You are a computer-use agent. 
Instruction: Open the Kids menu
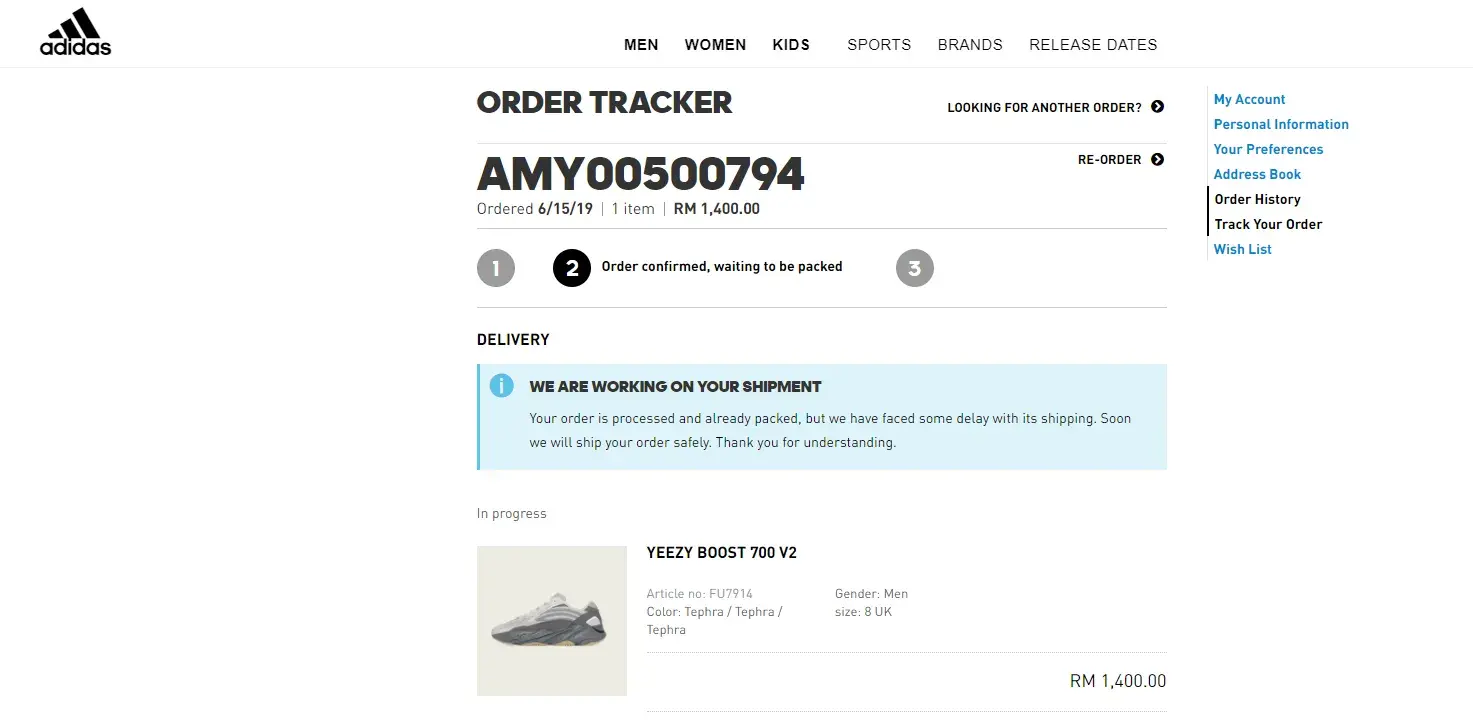791,45
